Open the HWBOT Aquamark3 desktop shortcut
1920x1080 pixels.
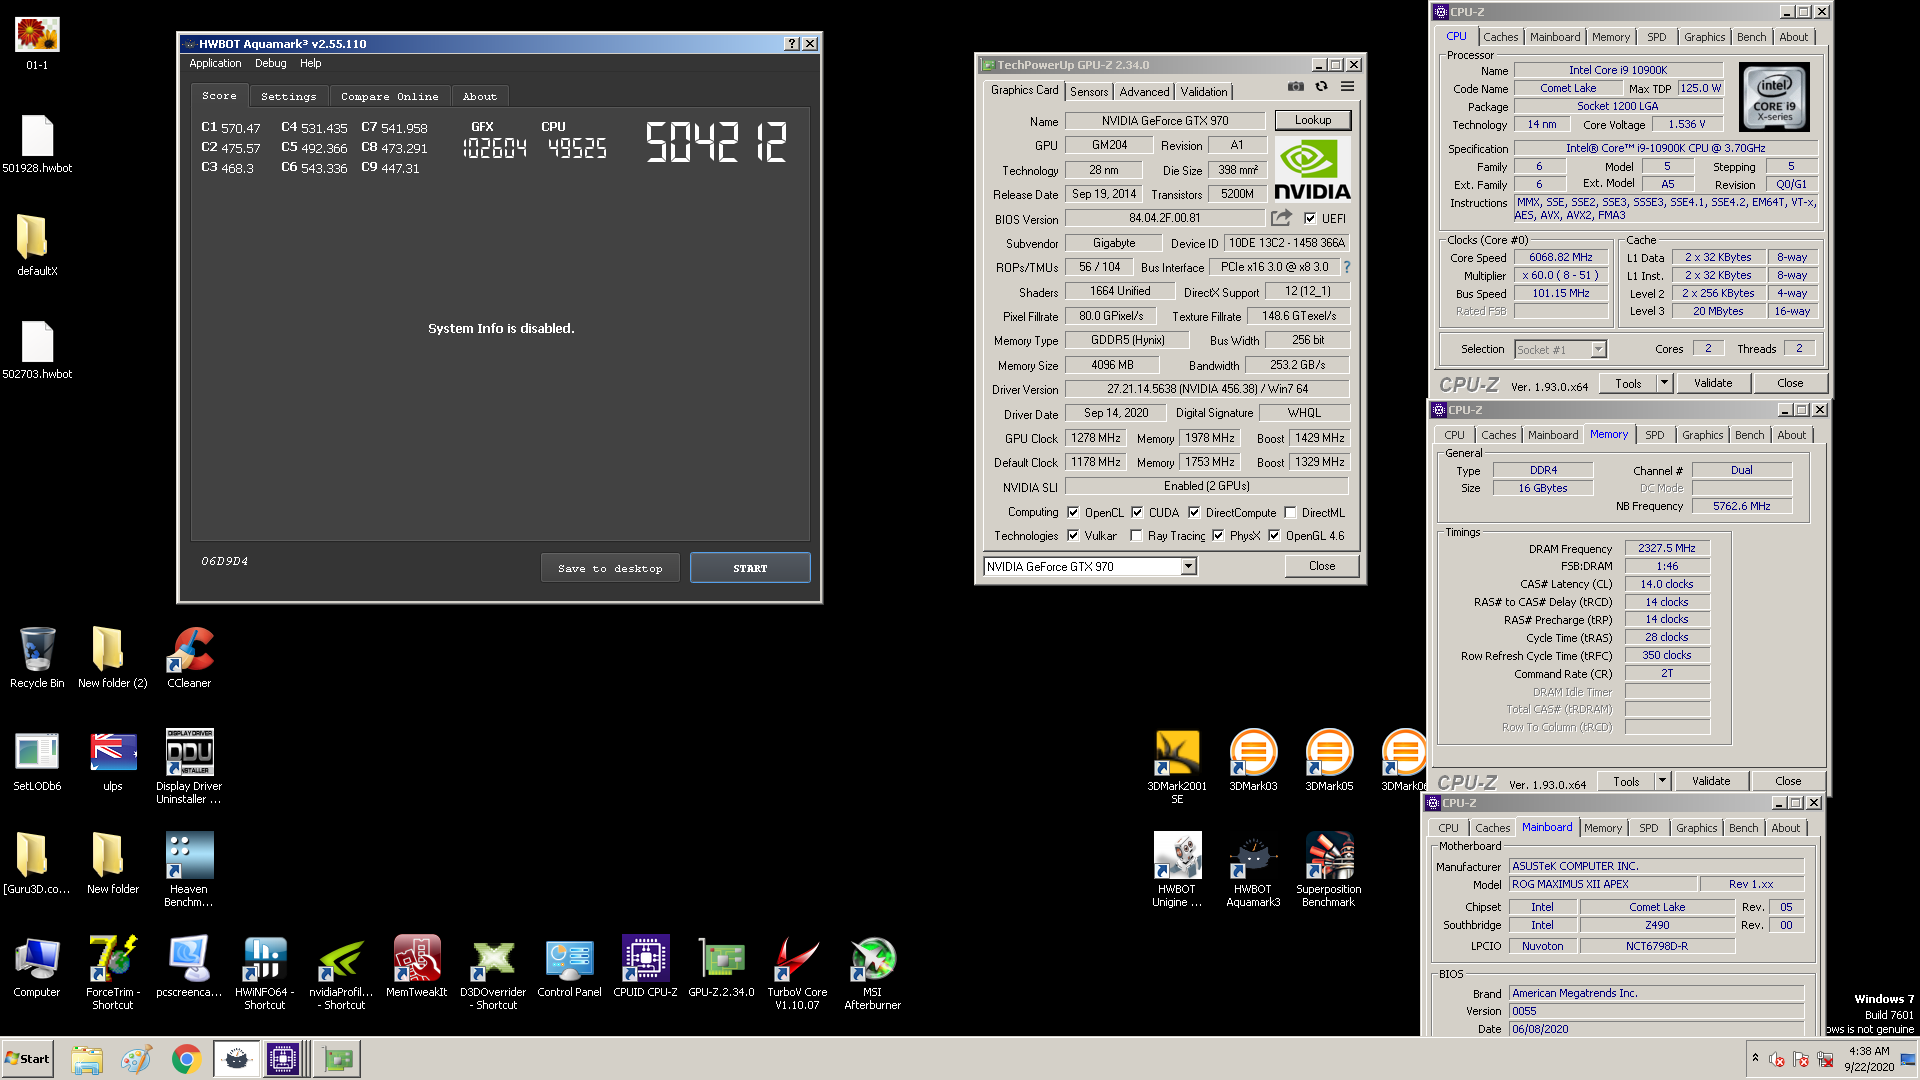tap(1252, 869)
